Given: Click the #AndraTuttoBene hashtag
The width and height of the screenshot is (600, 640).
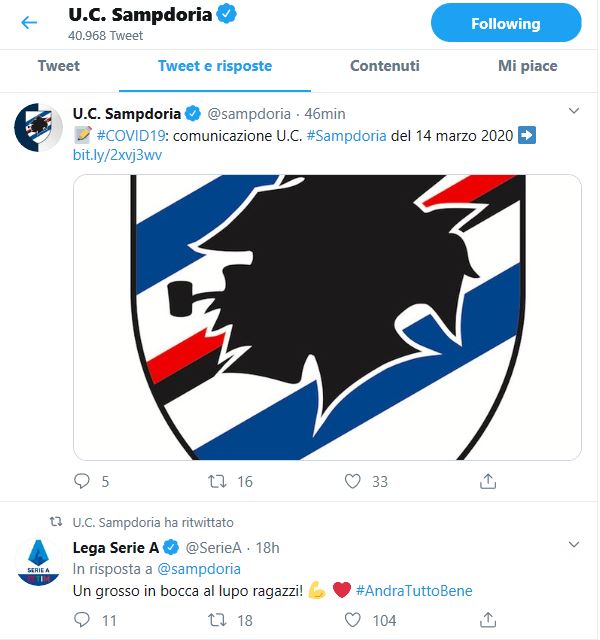Looking at the screenshot, I should coord(413,591).
